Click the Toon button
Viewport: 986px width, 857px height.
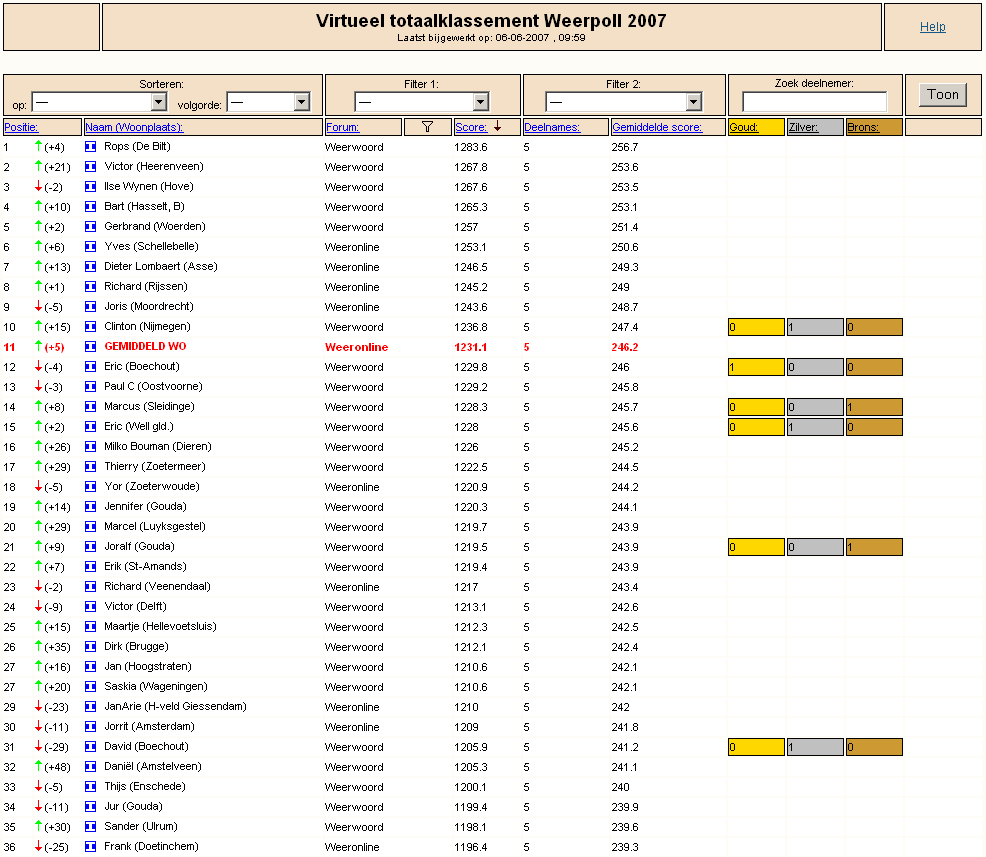(x=943, y=94)
